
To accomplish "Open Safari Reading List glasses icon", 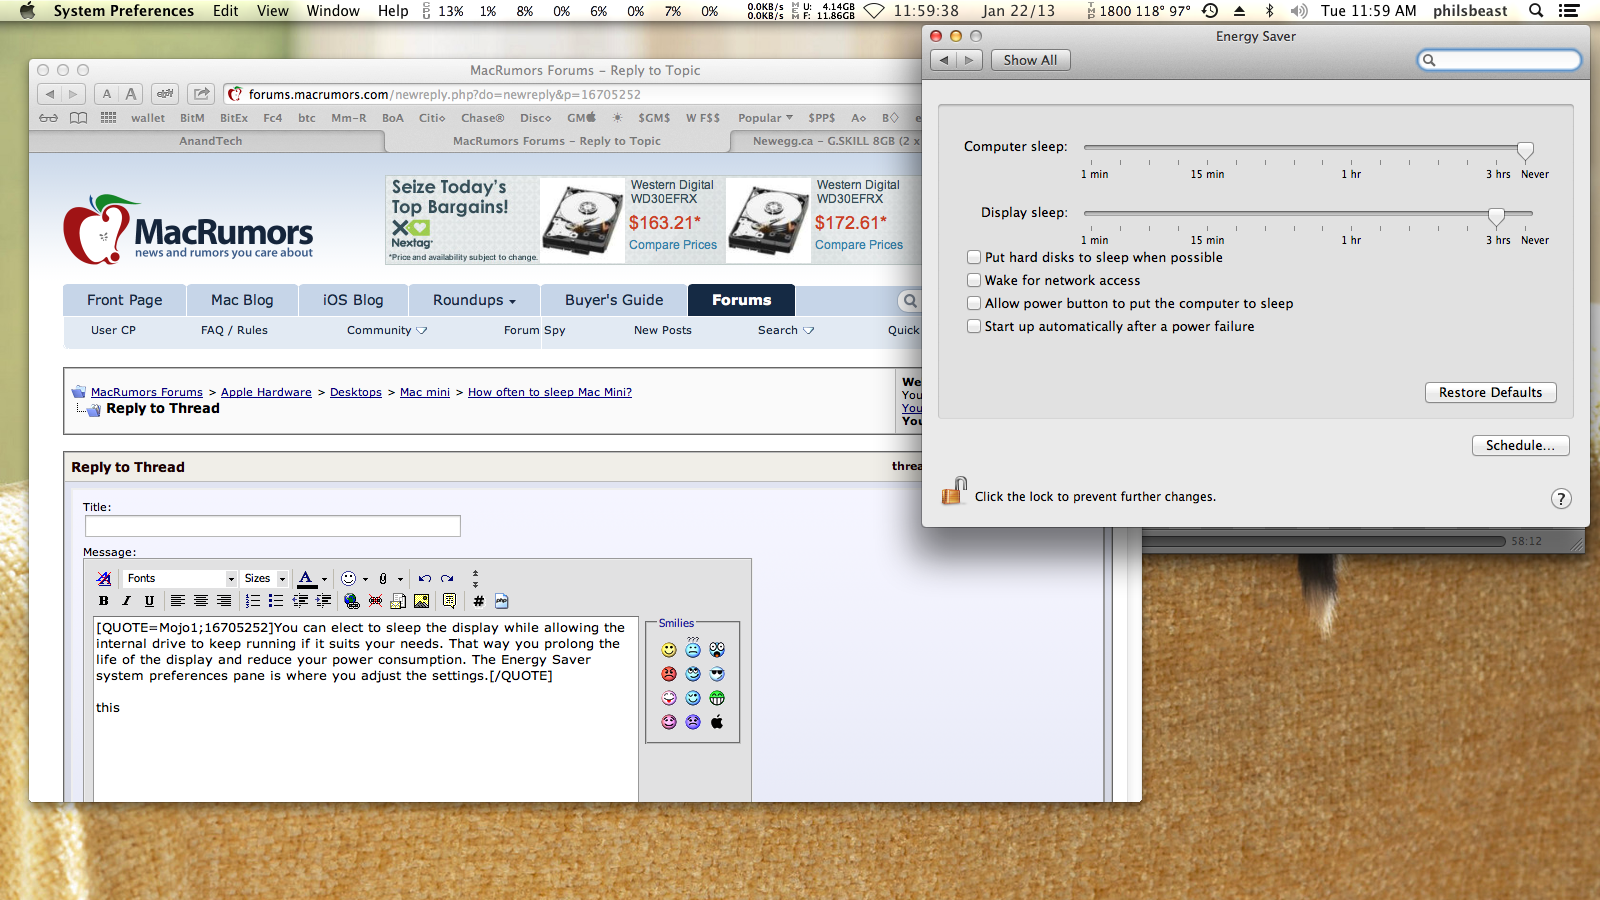I will 48,118.
